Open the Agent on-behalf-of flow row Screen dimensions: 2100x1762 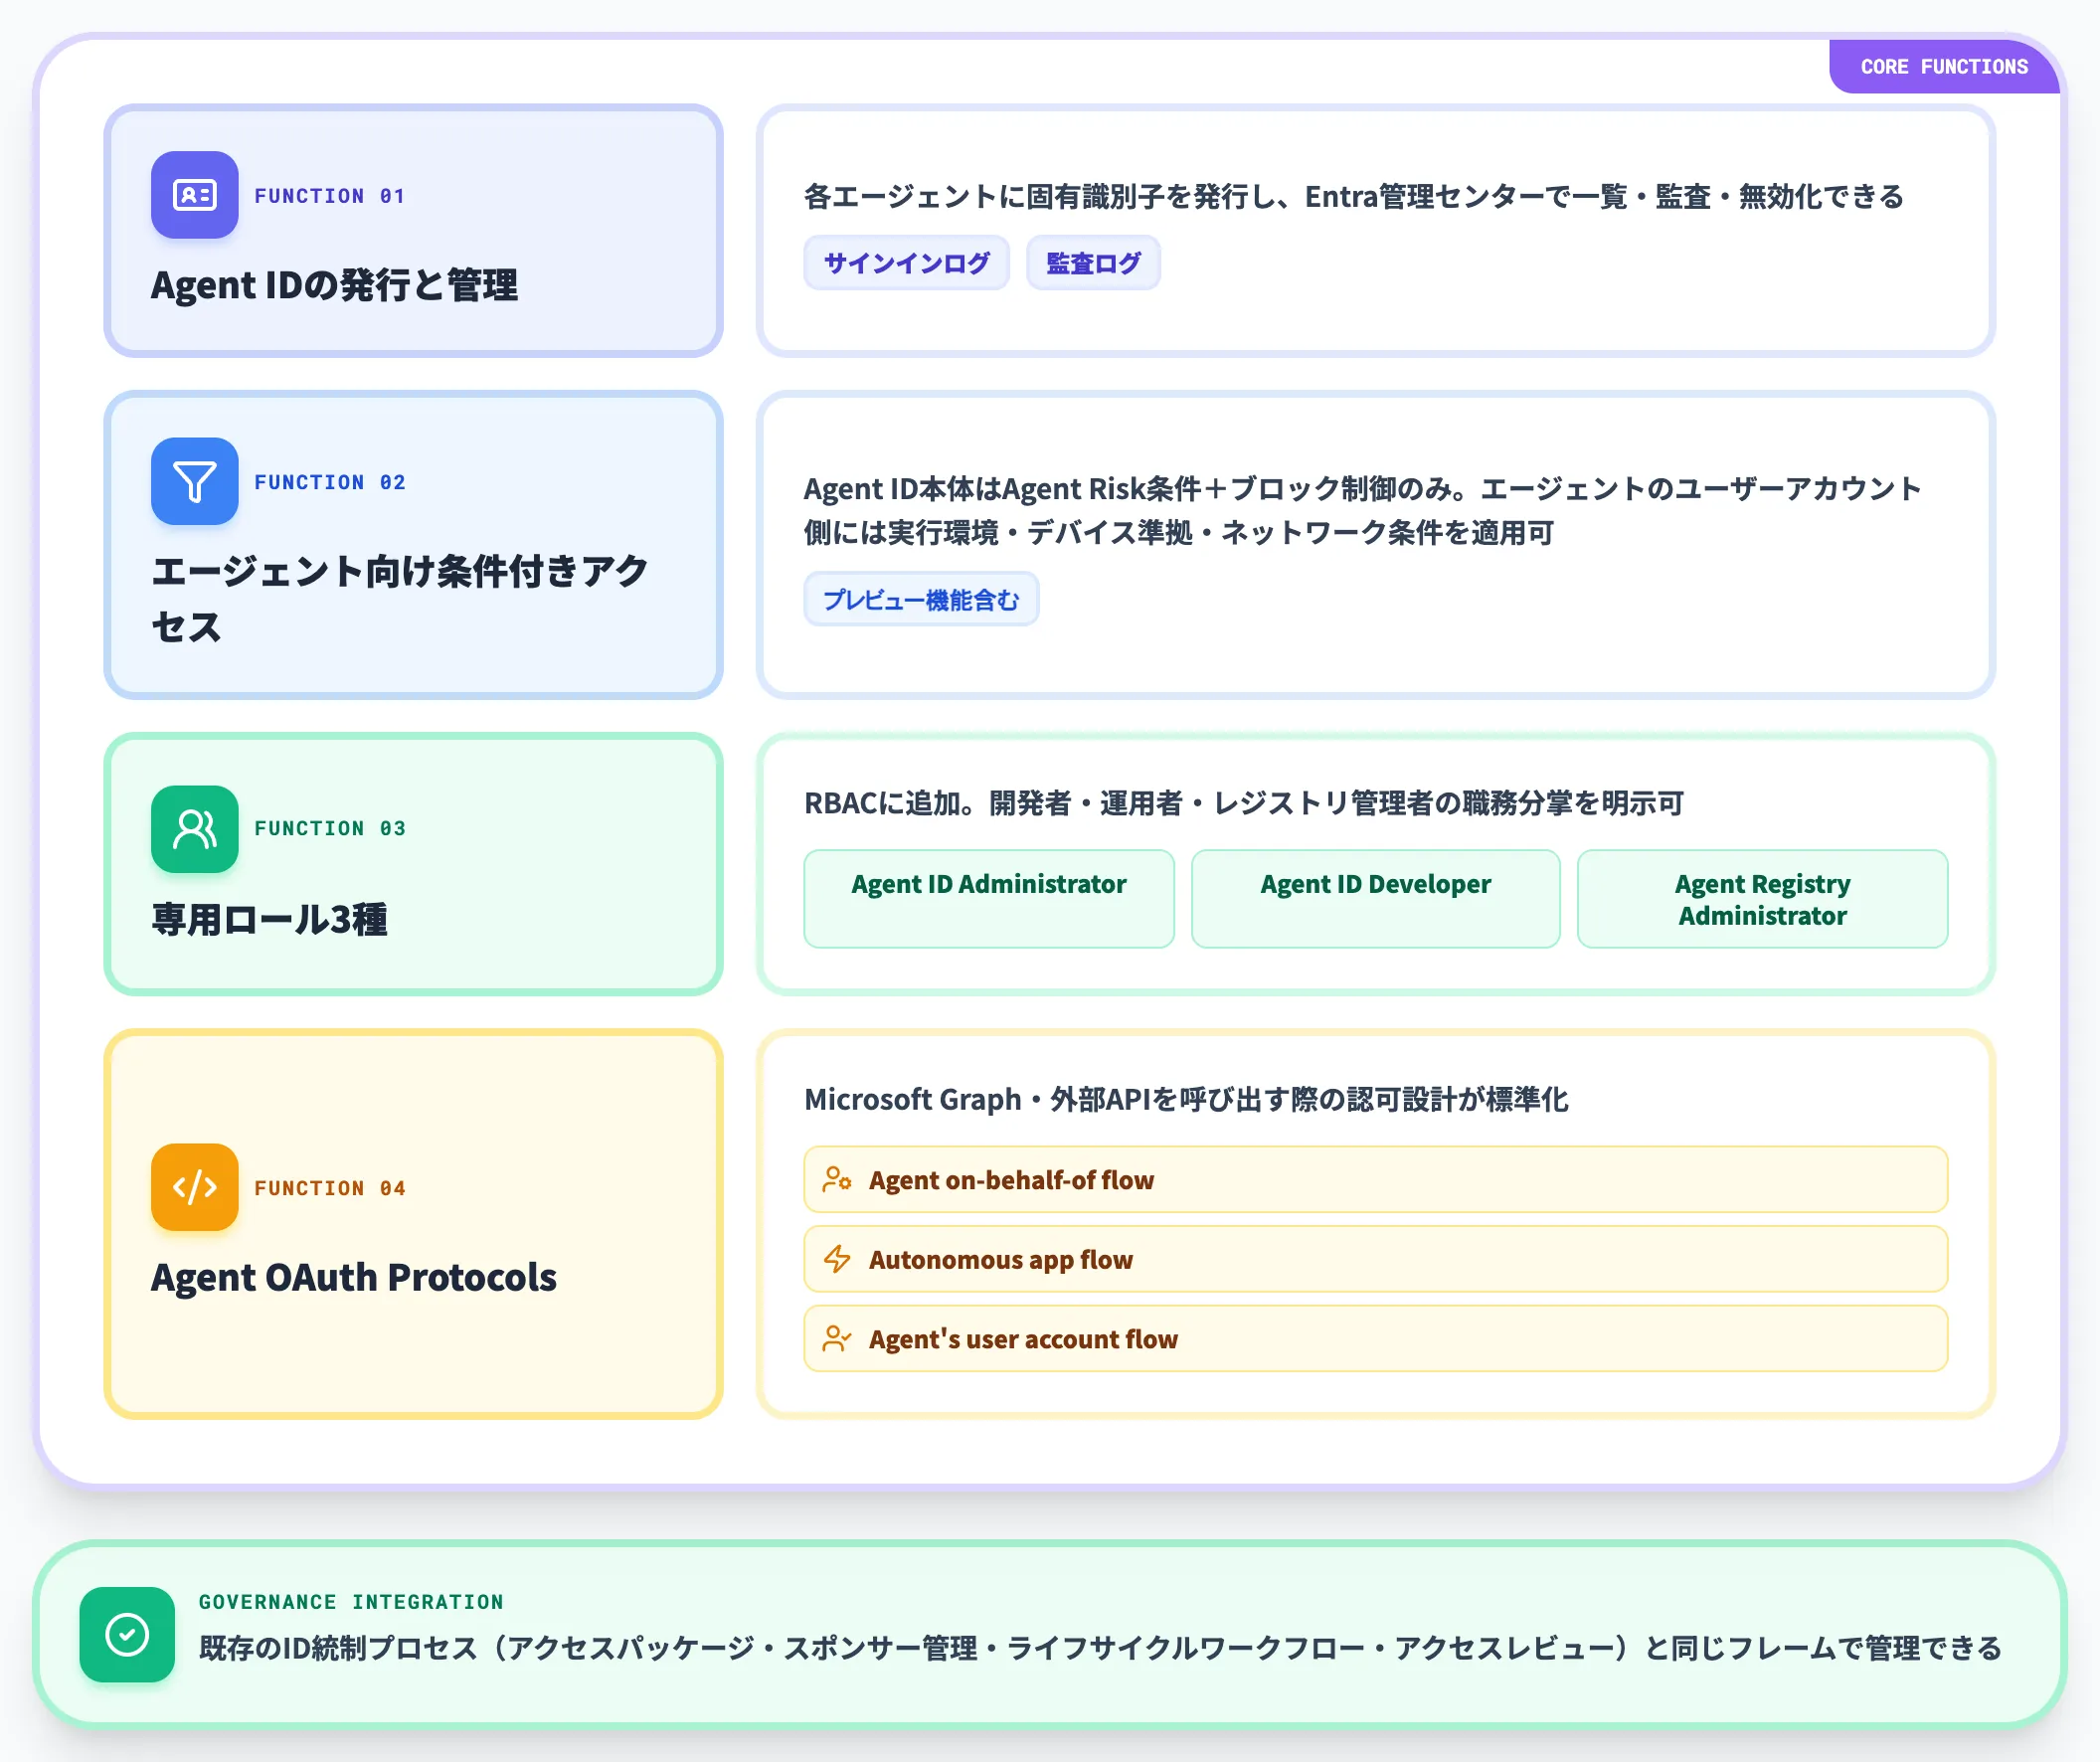(1375, 1179)
